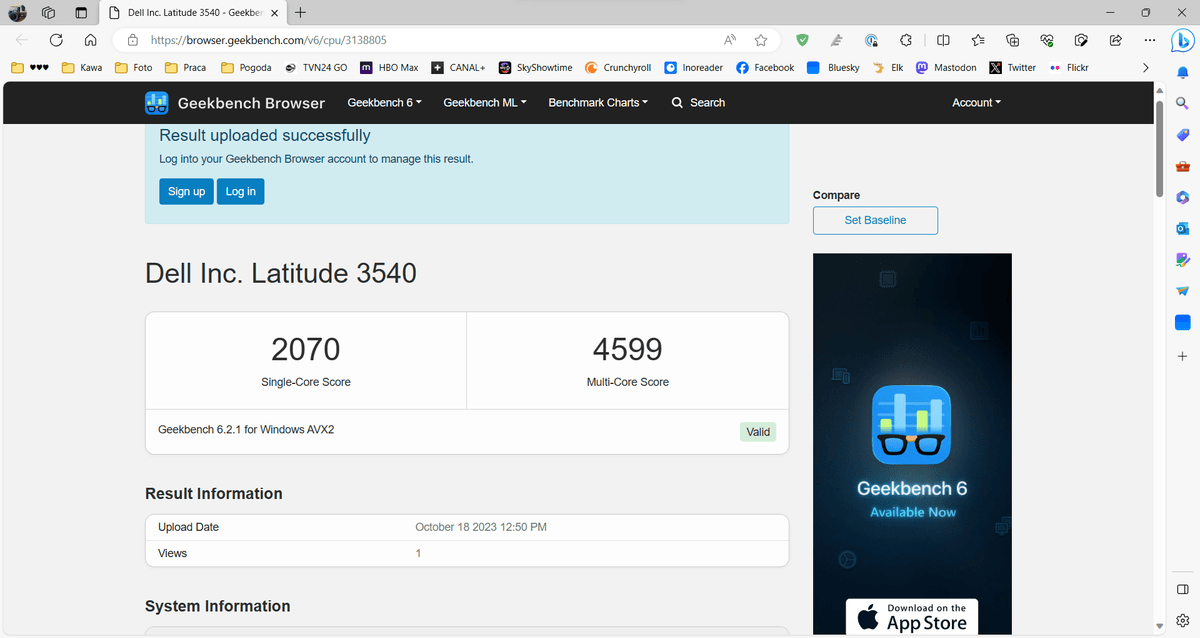Open Outlook icon in Edge sidebar
Viewport: 1200px width, 638px height.
tap(1182, 229)
